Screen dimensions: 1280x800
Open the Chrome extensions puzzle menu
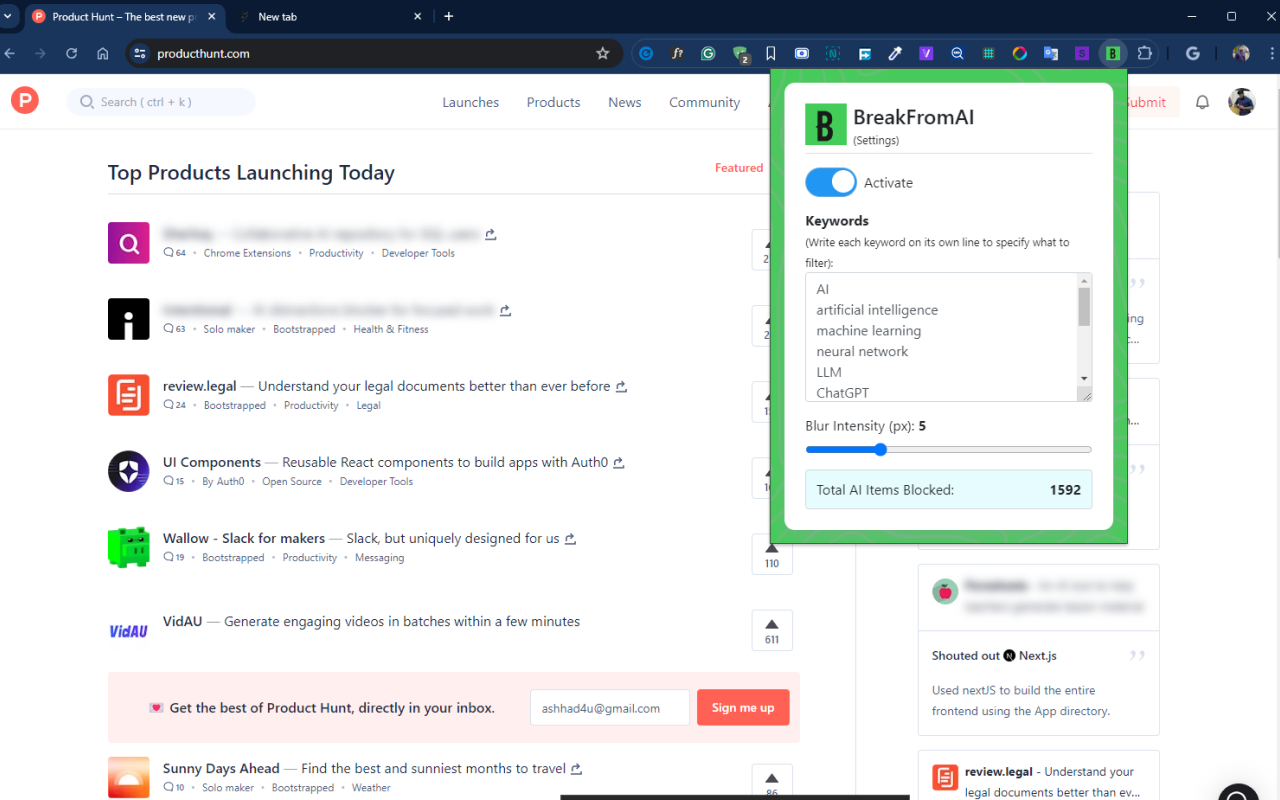(x=1145, y=53)
